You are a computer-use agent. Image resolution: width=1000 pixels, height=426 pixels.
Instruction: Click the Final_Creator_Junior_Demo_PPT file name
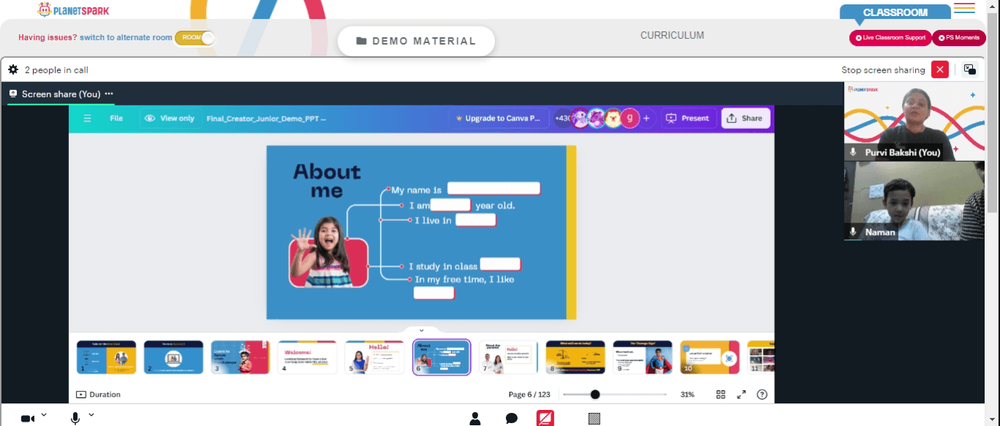point(266,119)
